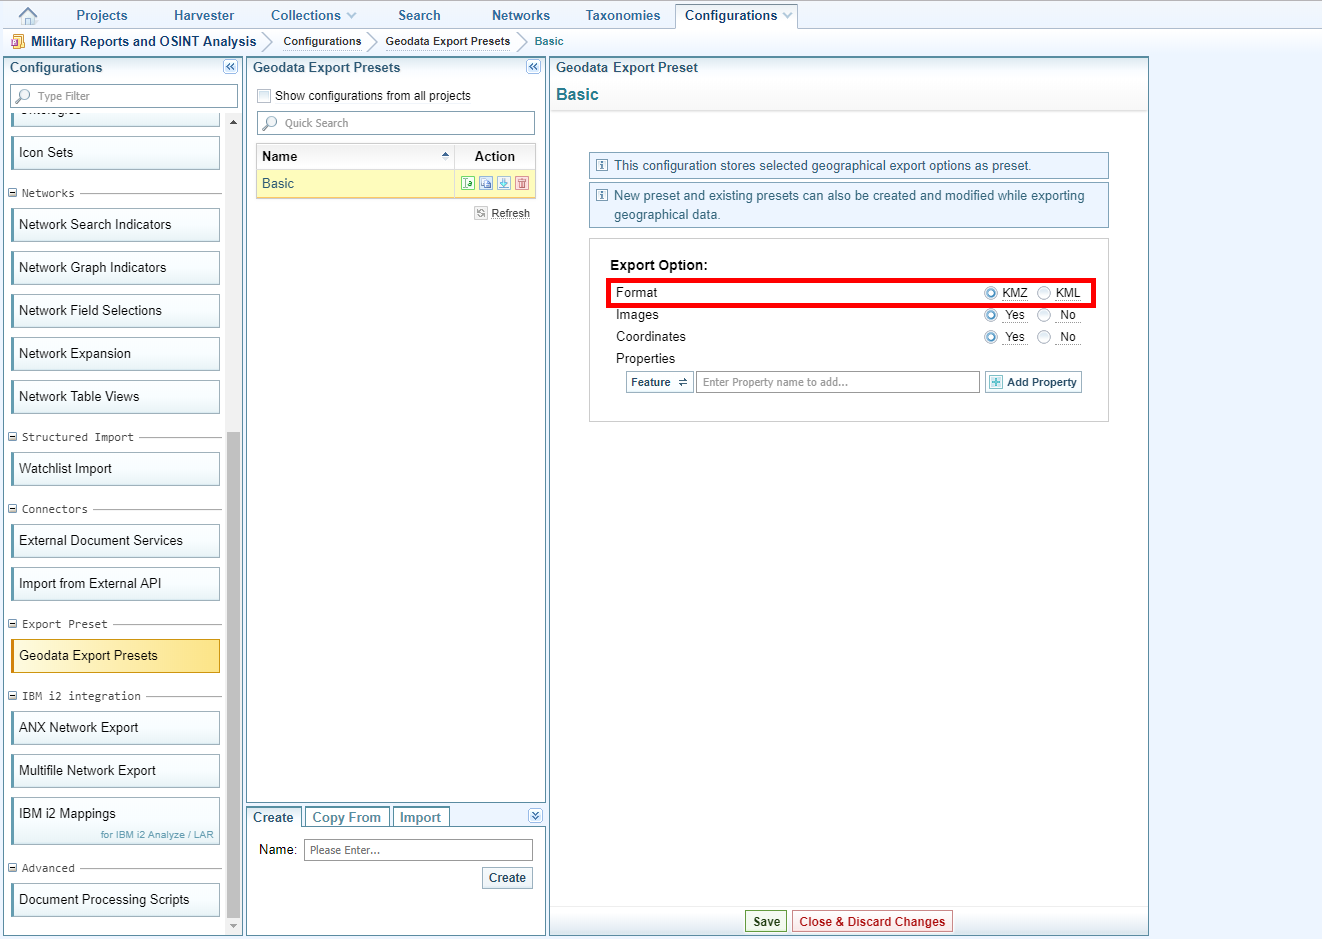The height and width of the screenshot is (939, 1322).
Task: Click the Configurations sidebar vertical scrollbar
Action: pyautogui.click(x=233, y=670)
